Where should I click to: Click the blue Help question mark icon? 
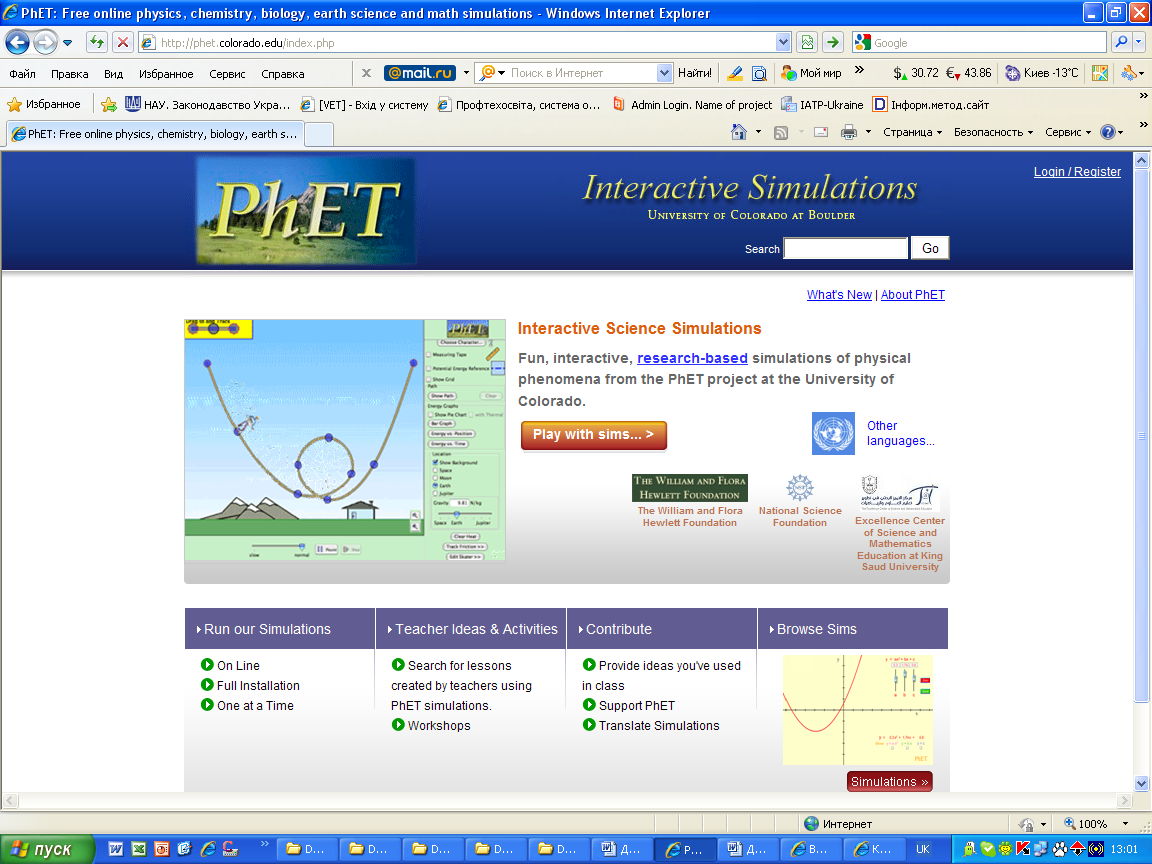point(1107,132)
